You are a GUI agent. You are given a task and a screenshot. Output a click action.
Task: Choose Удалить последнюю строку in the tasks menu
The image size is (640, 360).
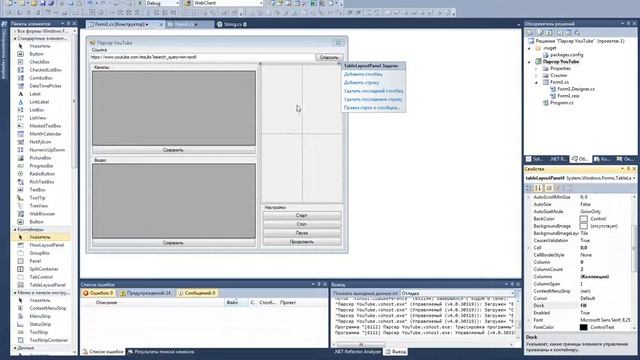(x=373, y=99)
